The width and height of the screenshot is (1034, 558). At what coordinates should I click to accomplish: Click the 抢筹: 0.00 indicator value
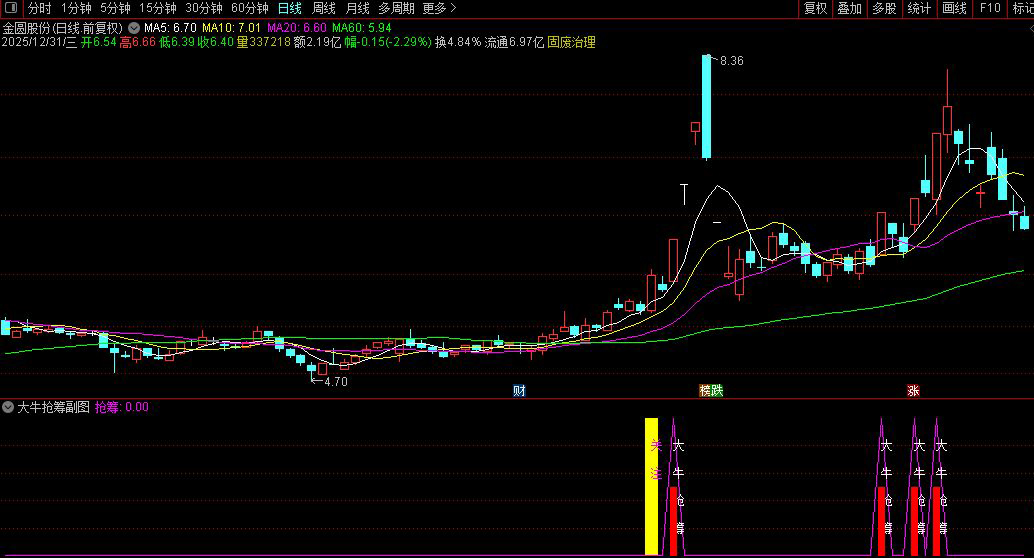122,407
